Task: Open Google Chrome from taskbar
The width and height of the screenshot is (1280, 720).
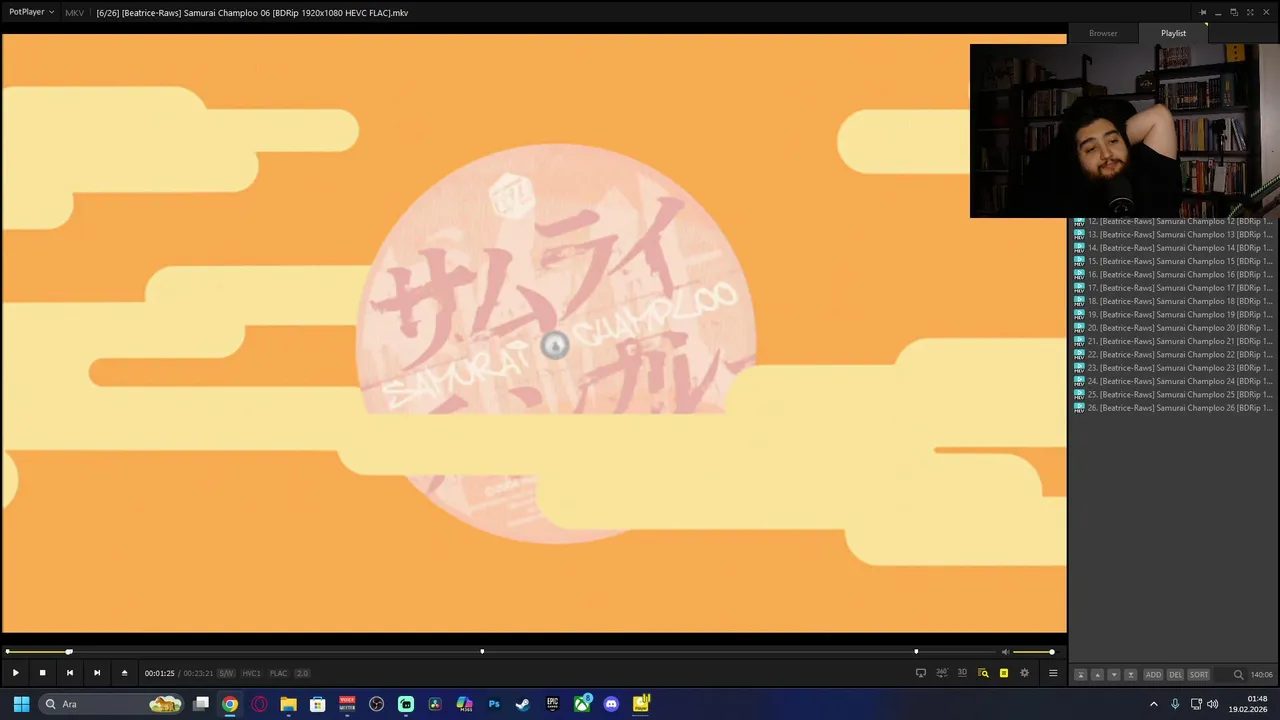Action: (230, 704)
